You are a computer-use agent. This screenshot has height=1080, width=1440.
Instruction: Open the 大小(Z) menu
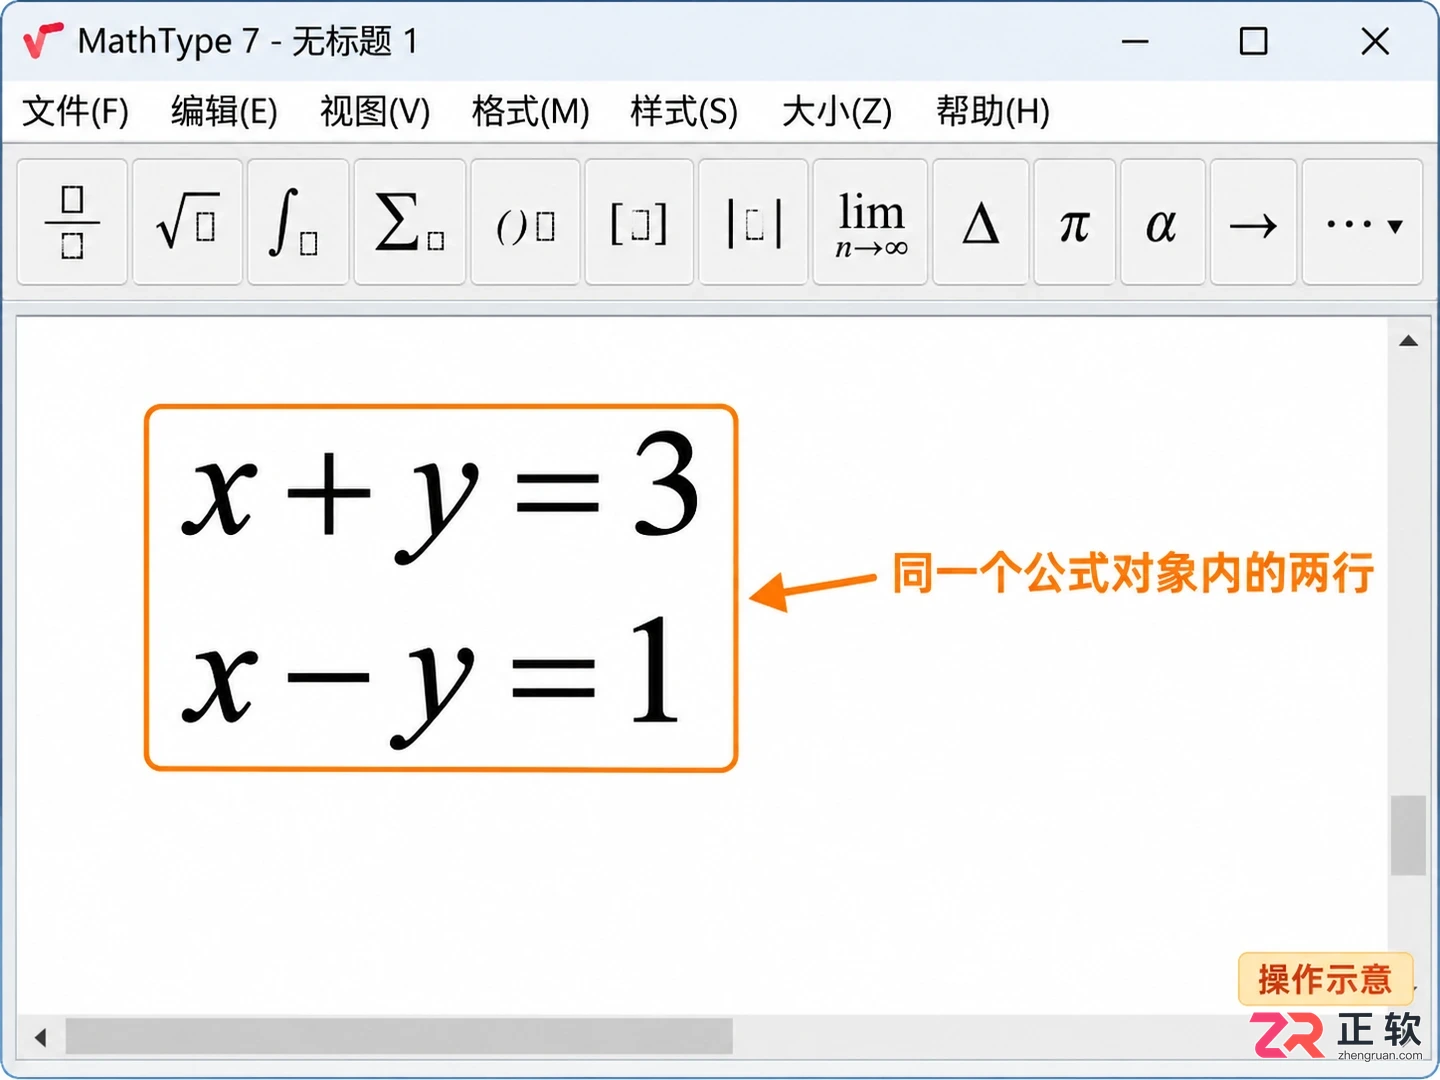click(x=837, y=111)
